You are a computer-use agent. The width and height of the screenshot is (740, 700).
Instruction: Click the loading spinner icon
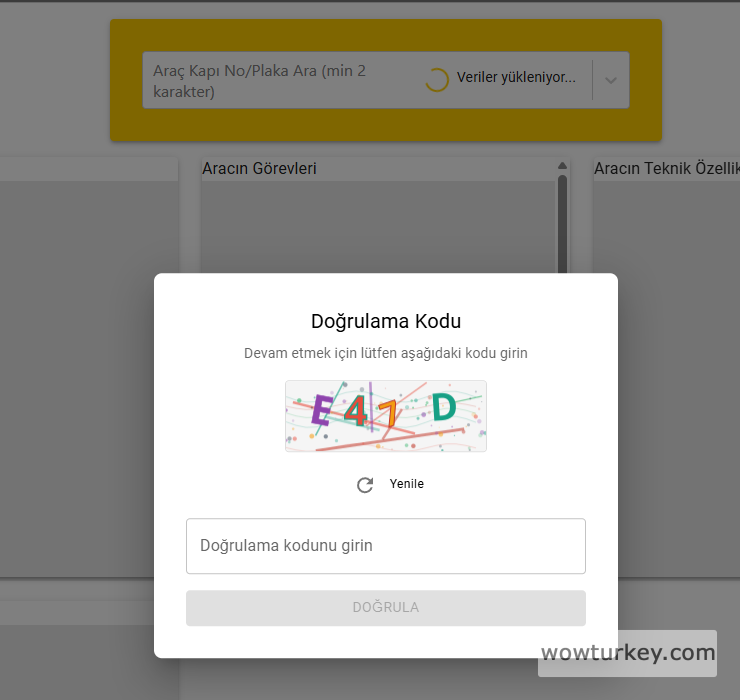[x=437, y=80]
